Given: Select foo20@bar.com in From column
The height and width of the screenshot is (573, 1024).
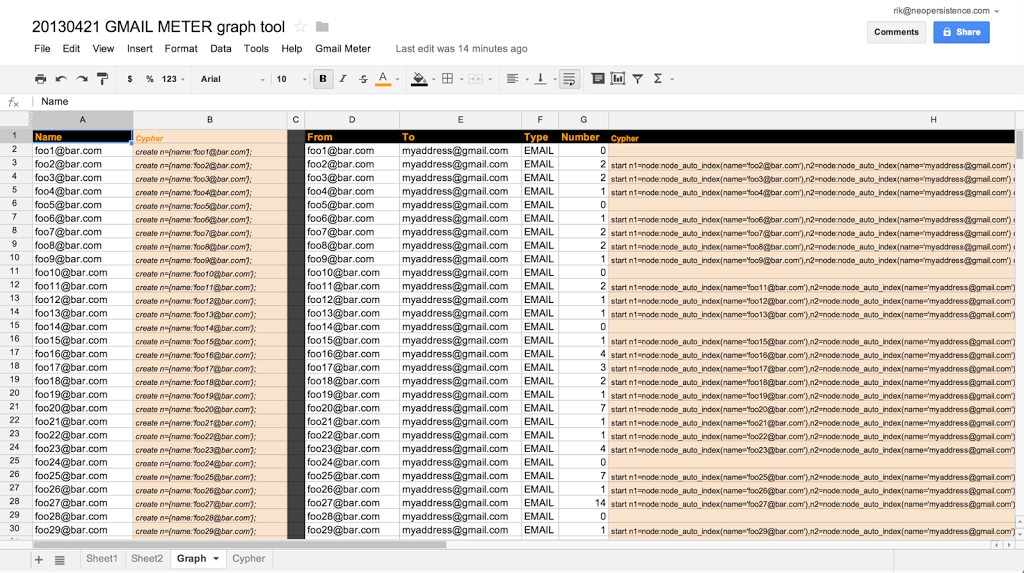Looking at the screenshot, I should point(352,408).
